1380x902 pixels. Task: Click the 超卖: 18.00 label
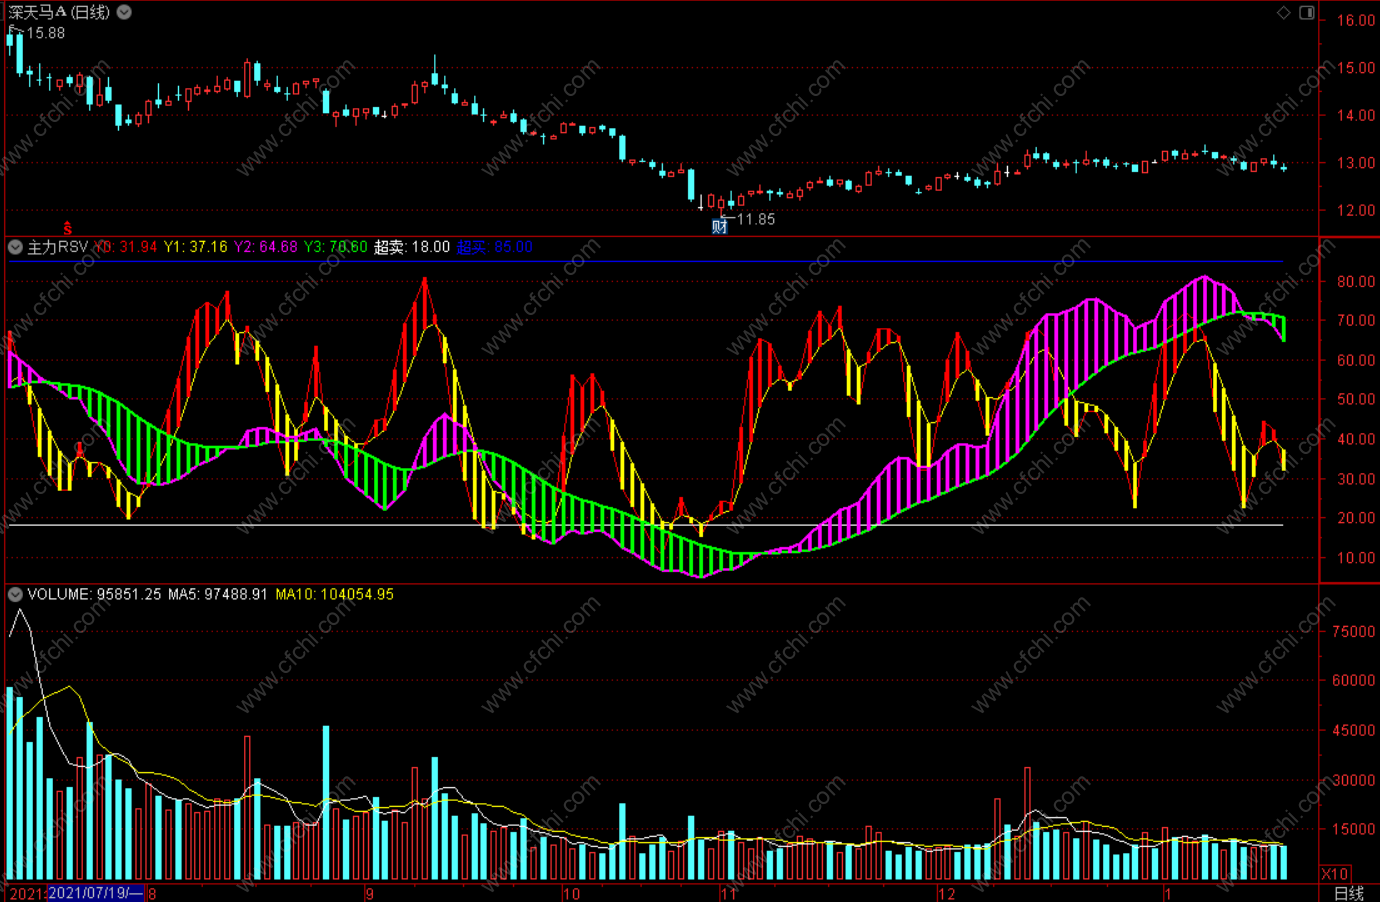click(412, 247)
